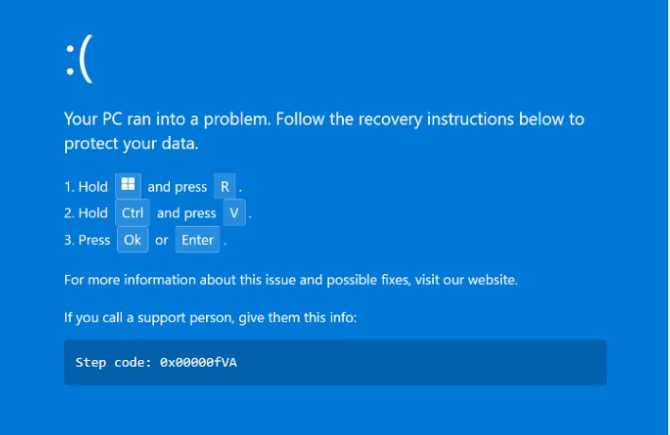Screen dimensions: 670x435
Task: Click 'or' between Ok and Enter
Action: (161, 240)
